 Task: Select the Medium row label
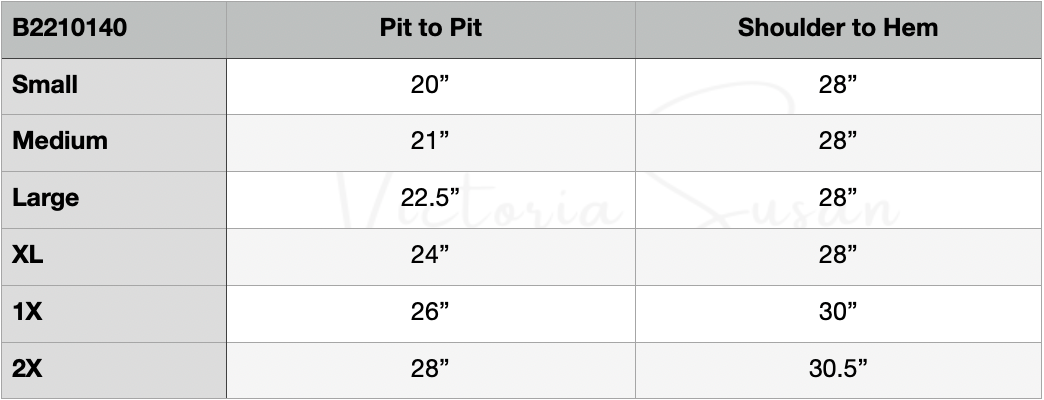point(60,141)
